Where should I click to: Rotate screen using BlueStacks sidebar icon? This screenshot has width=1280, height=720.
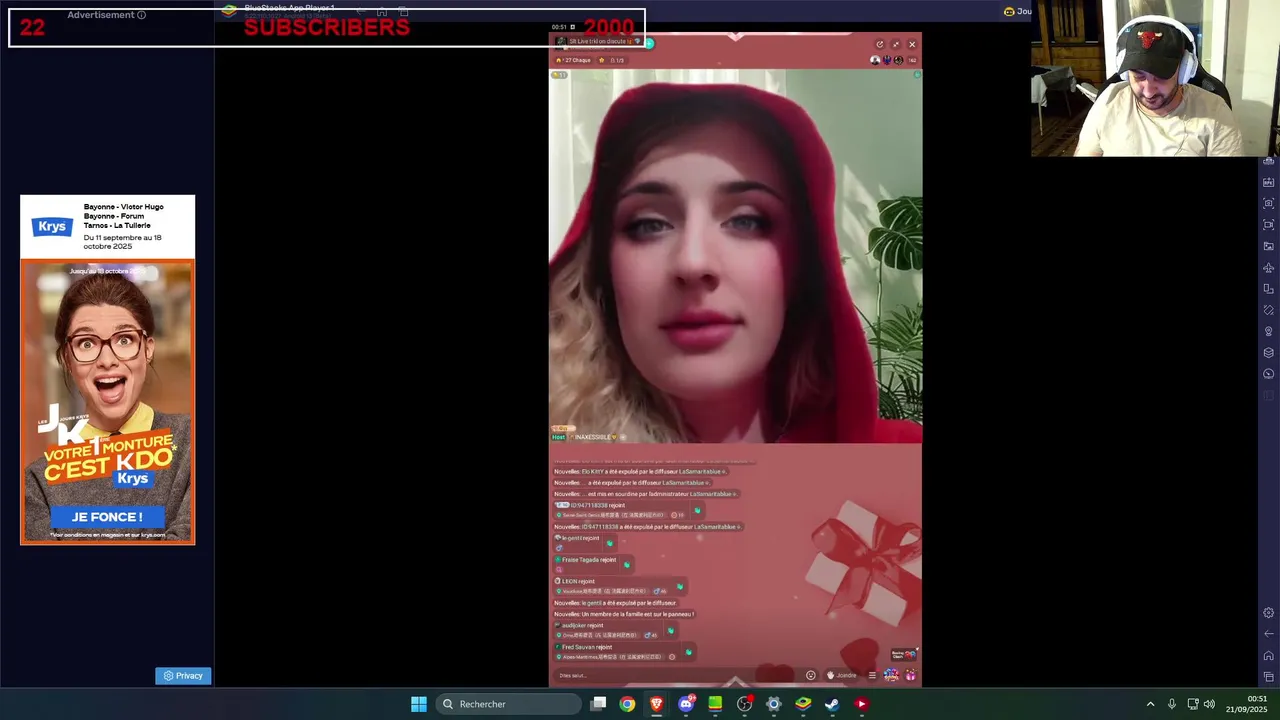coord(1269,289)
